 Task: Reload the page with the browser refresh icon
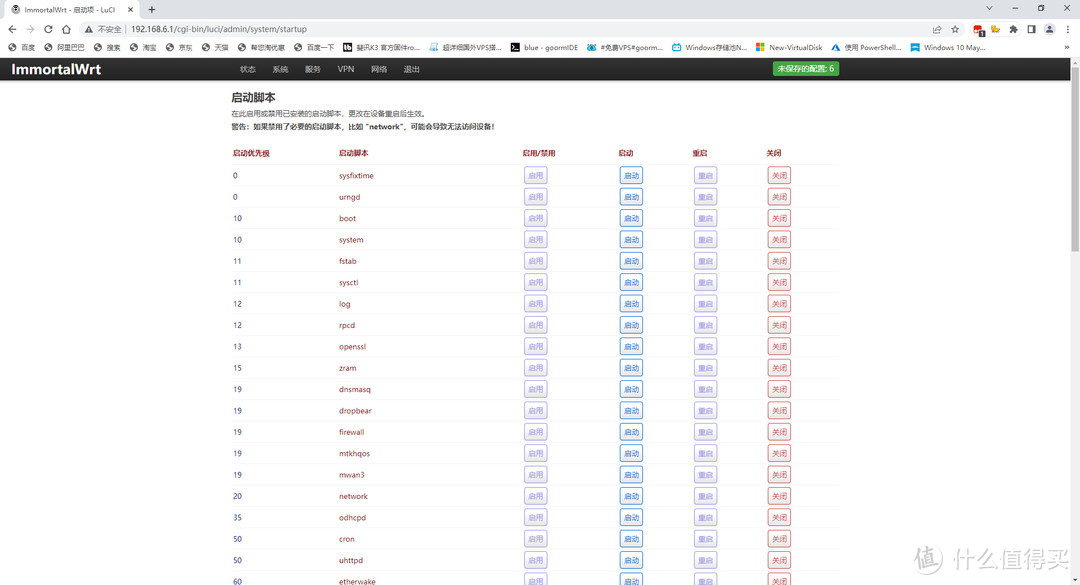pos(48,29)
